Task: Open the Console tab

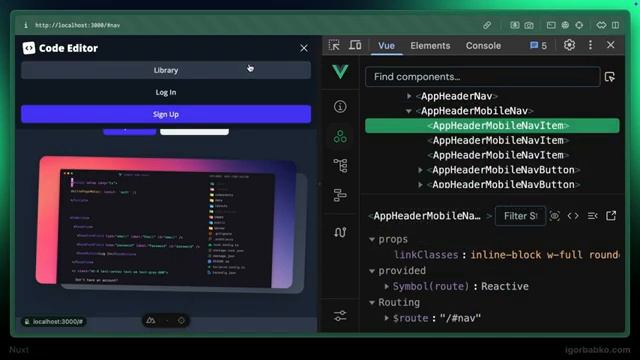Action: coord(483,46)
